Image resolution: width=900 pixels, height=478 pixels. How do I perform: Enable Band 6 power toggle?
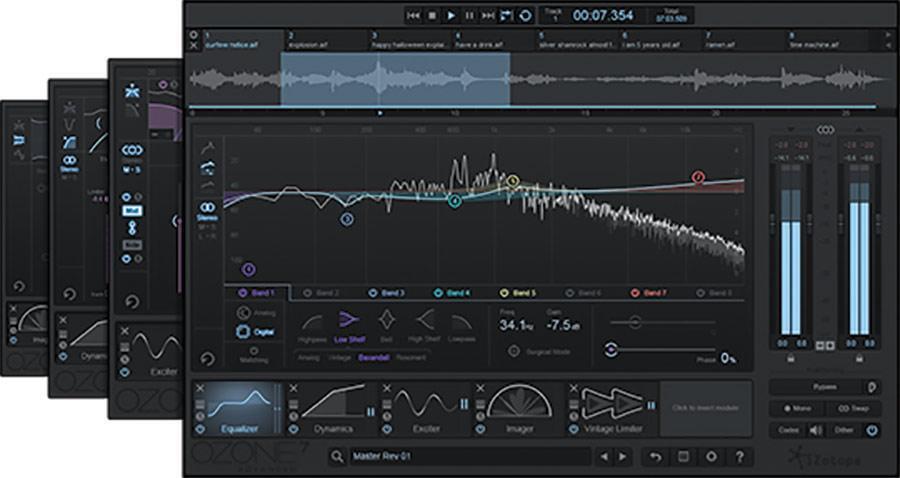click(569, 293)
